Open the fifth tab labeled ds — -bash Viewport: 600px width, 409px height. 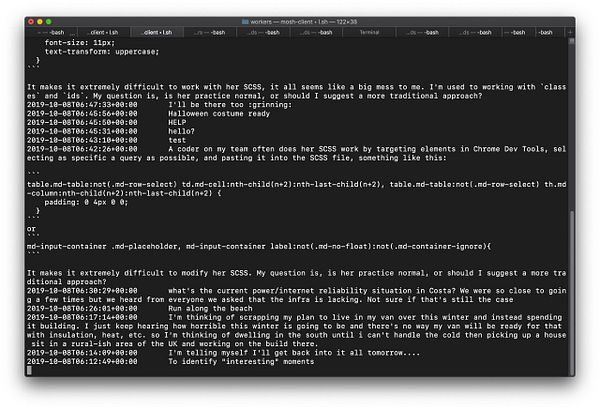(263, 33)
